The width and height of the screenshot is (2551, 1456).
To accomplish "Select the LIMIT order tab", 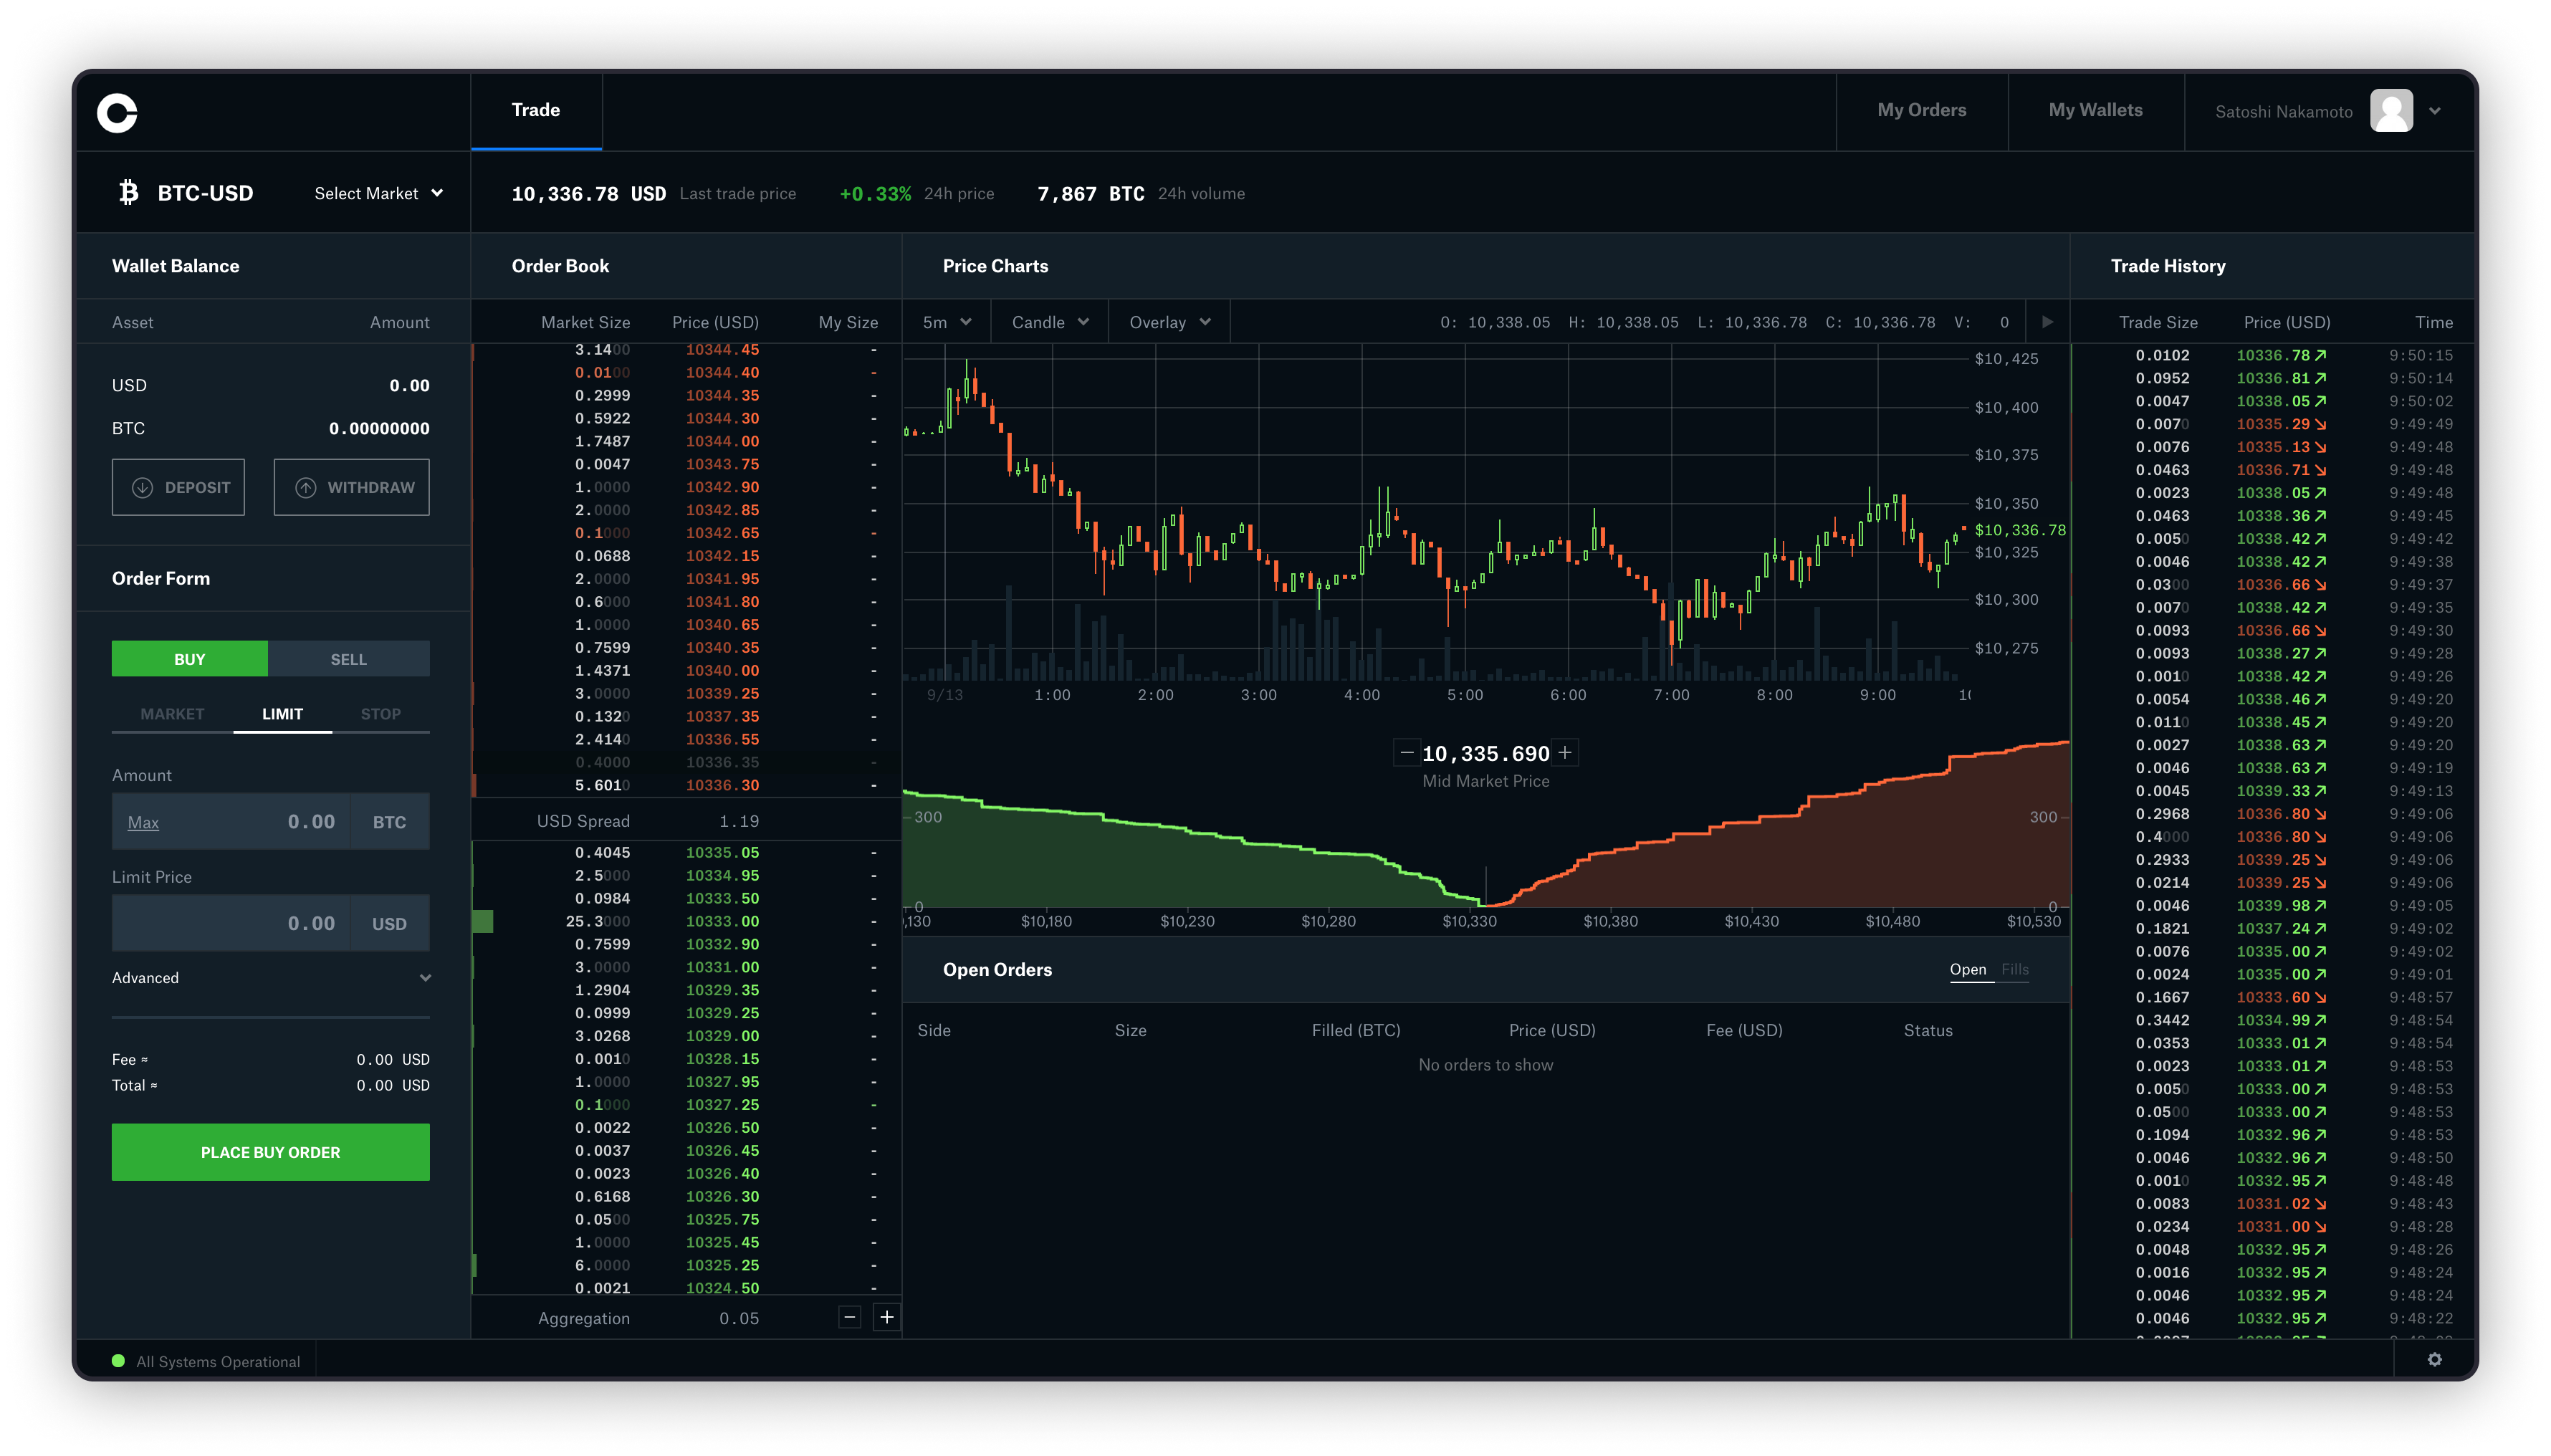I will pyautogui.click(x=280, y=713).
